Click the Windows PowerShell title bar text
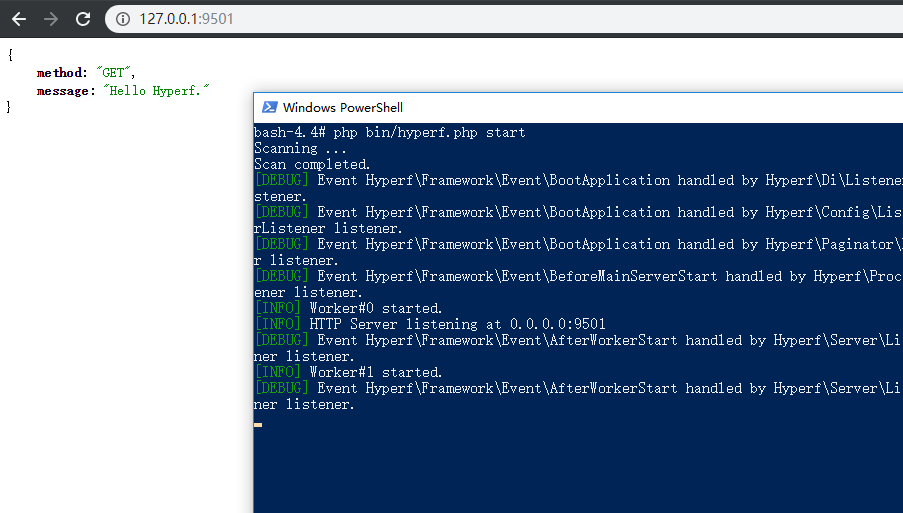The image size is (903, 513). [343, 107]
